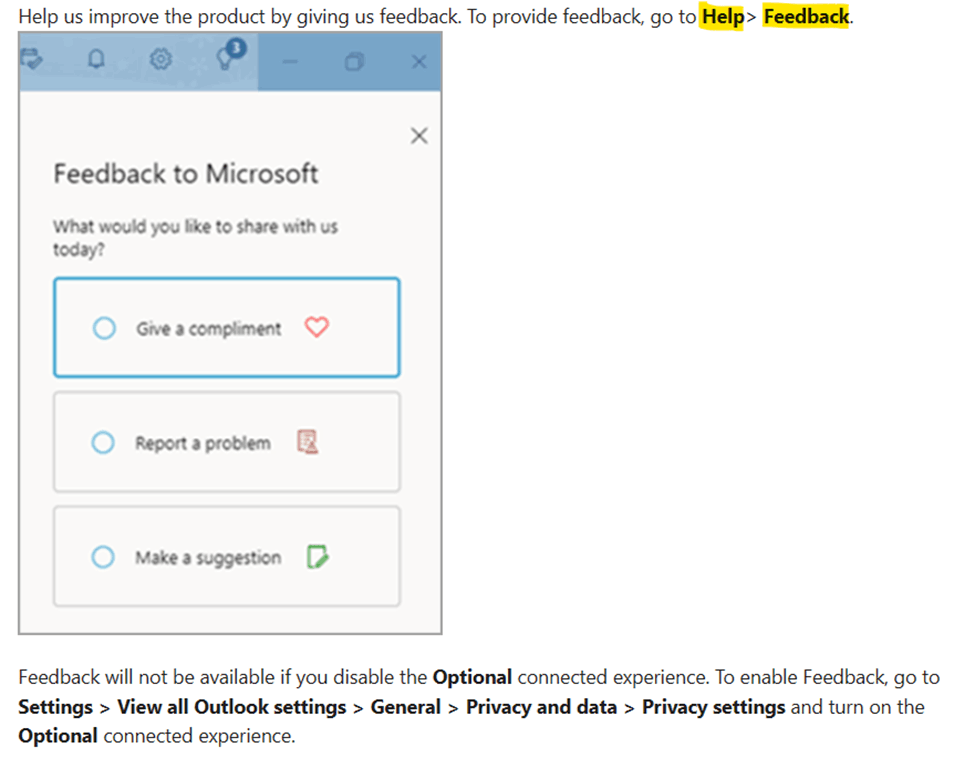Open notifications via the bell icon

click(x=95, y=60)
